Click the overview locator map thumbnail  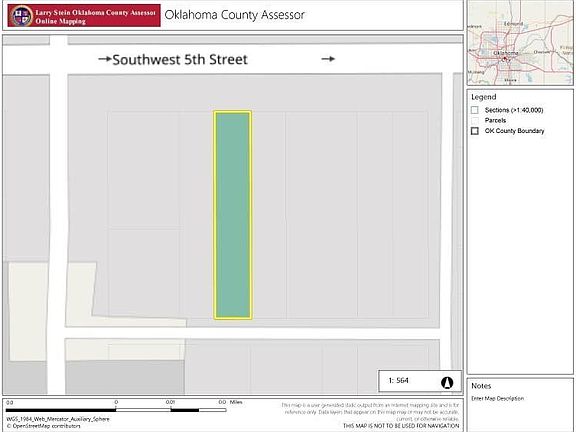pos(520,43)
